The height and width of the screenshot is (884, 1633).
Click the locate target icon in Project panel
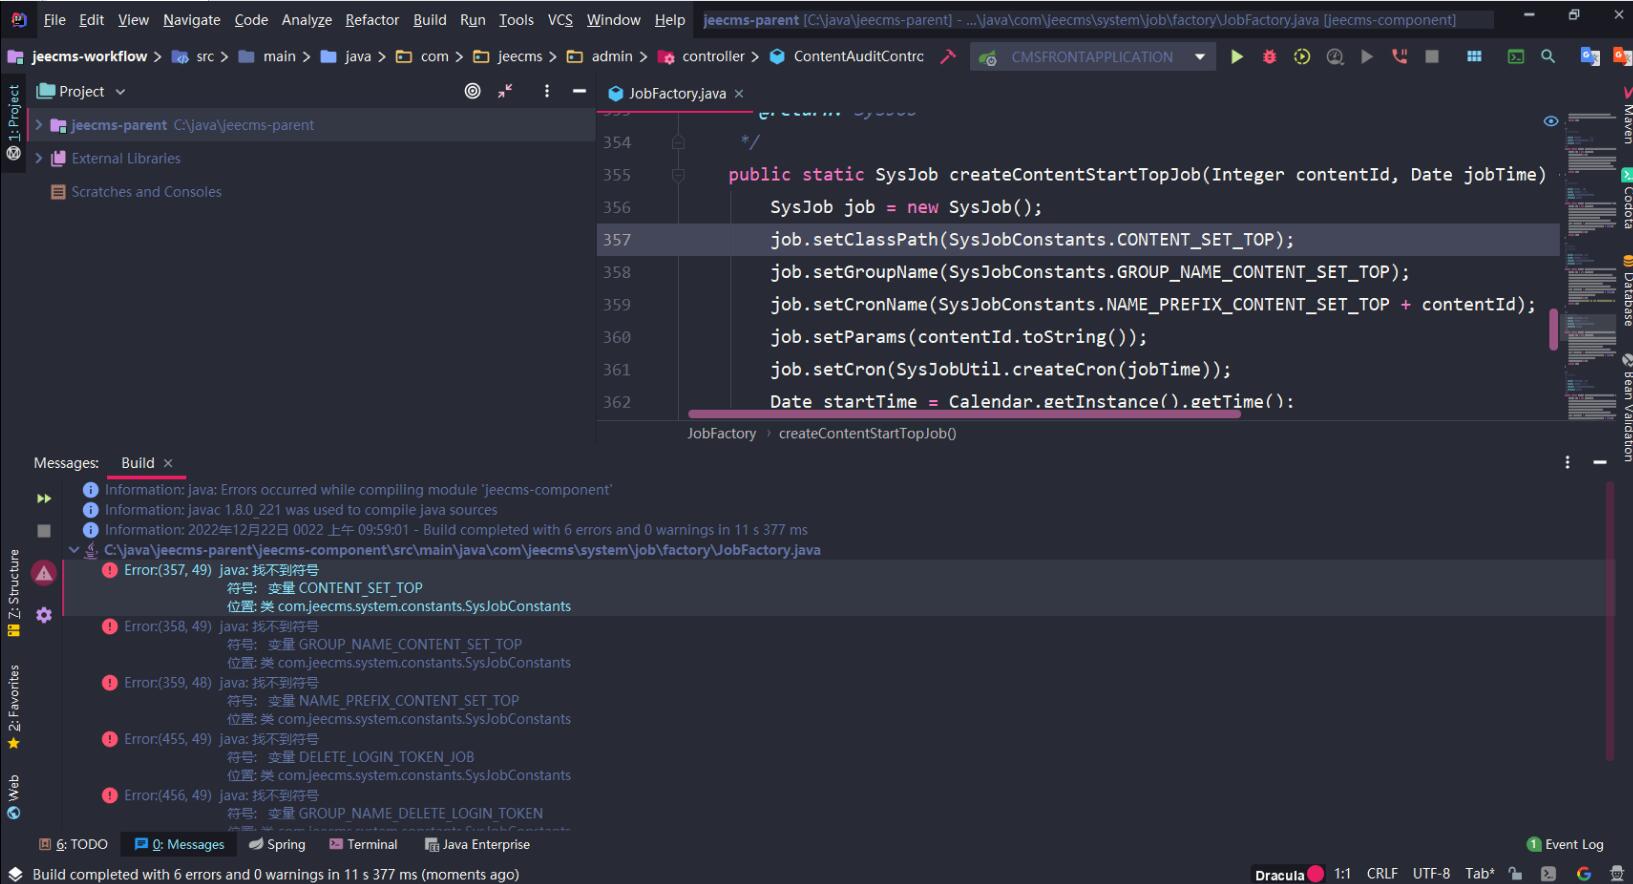[473, 91]
